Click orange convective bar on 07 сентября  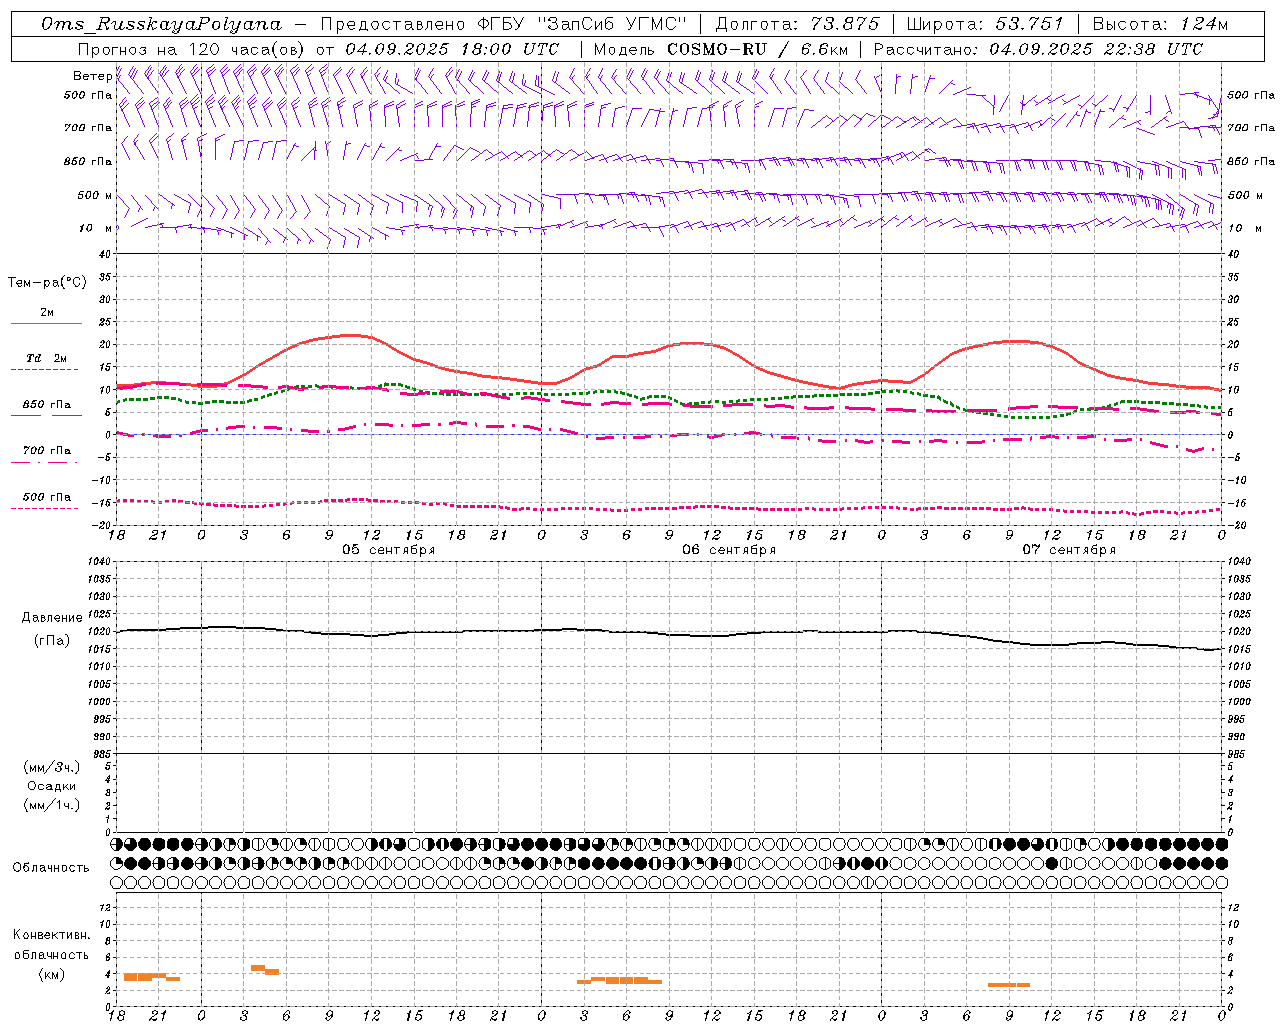pyautogui.click(x=1008, y=985)
